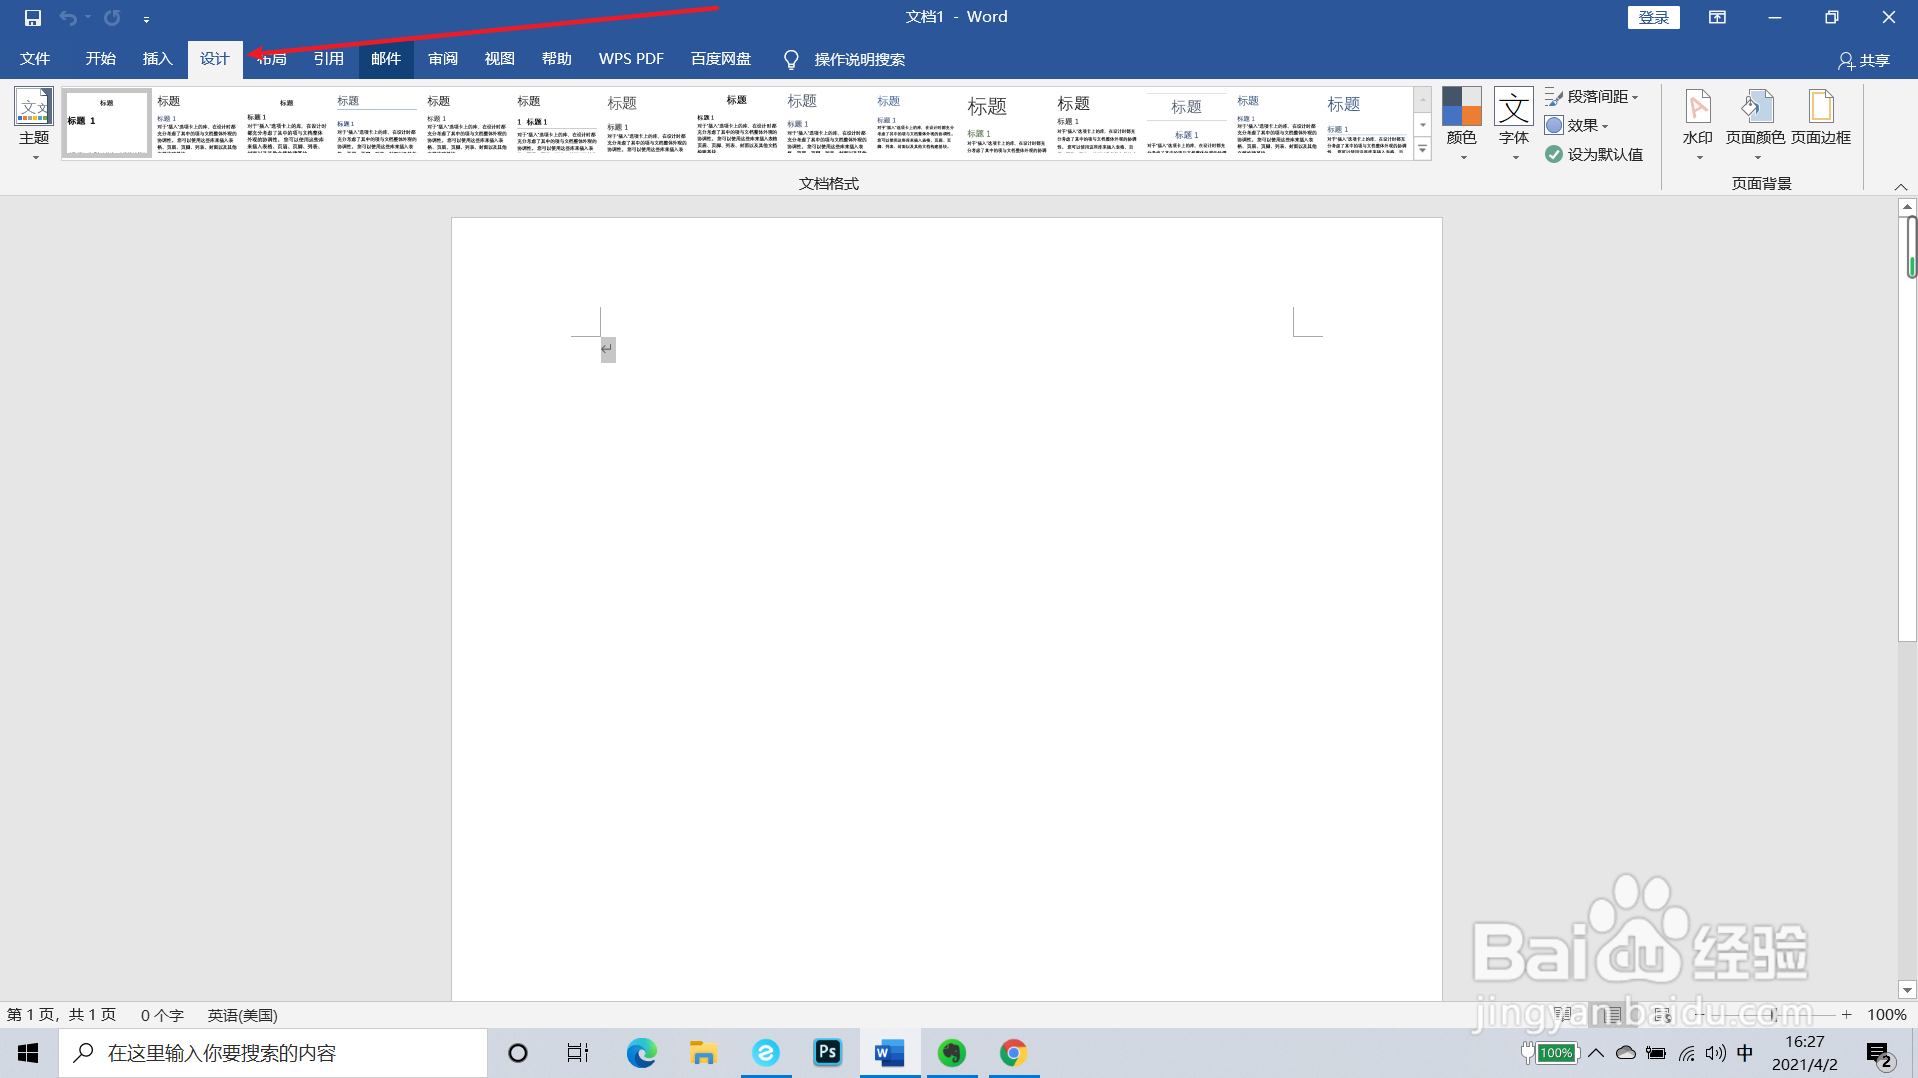Open the Customize Quick Access Toolbar dropdown
The image size is (1918, 1078).
[146, 19]
